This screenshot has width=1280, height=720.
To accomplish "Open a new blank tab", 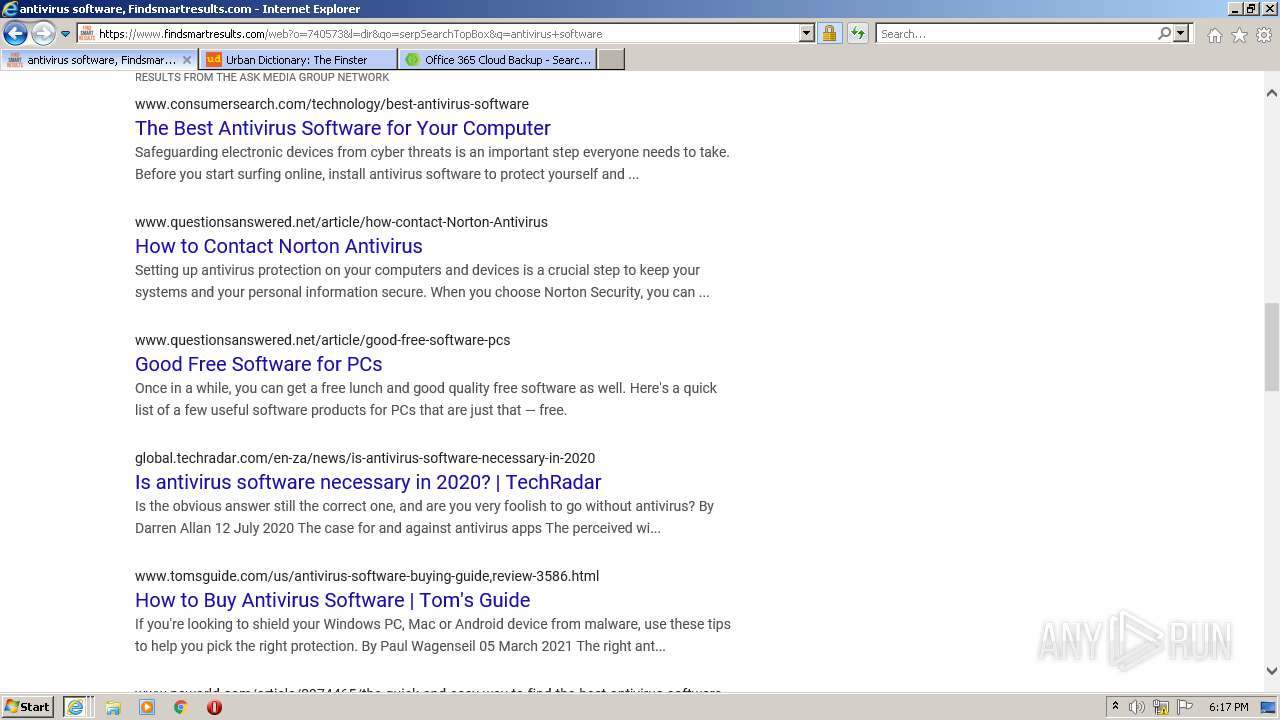I will pyautogui.click(x=611, y=59).
